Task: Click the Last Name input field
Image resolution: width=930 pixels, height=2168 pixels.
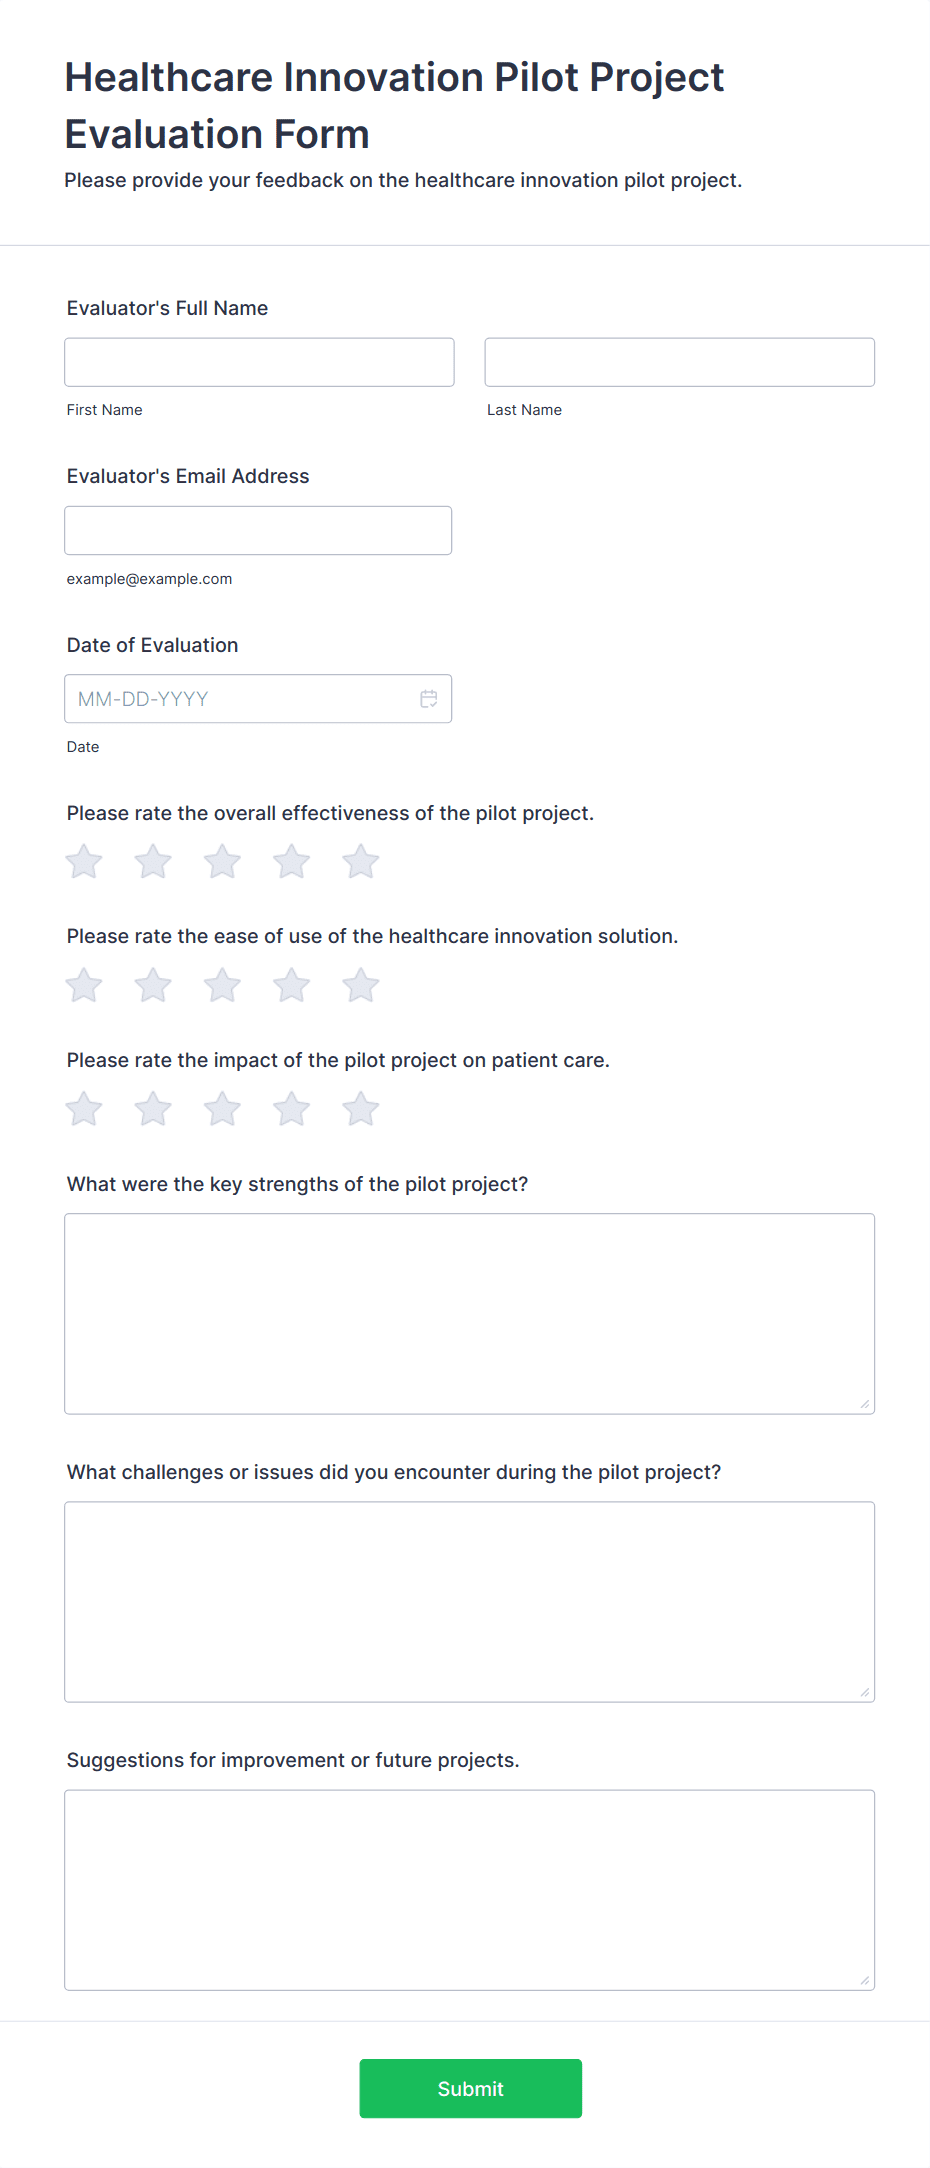Action: tap(679, 362)
